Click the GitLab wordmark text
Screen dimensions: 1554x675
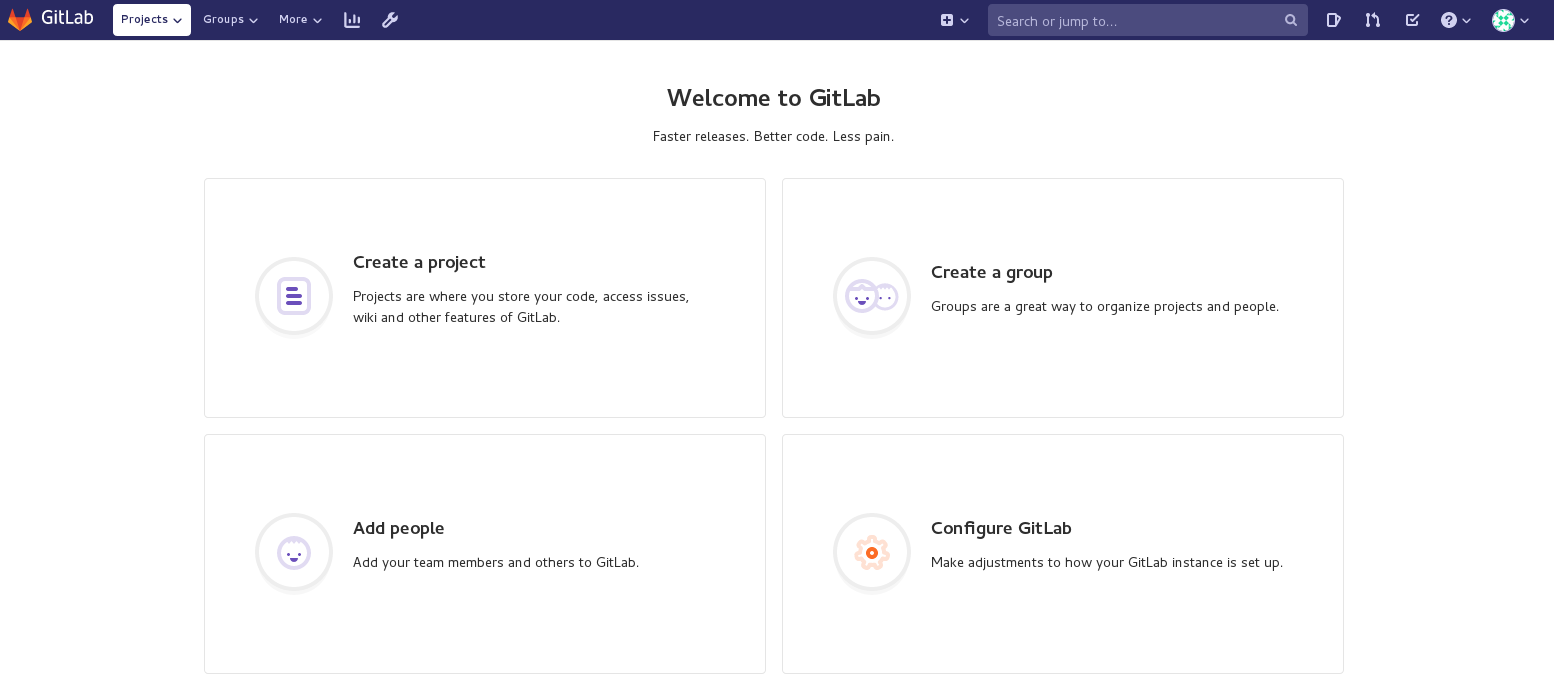pyautogui.click(x=67, y=18)
